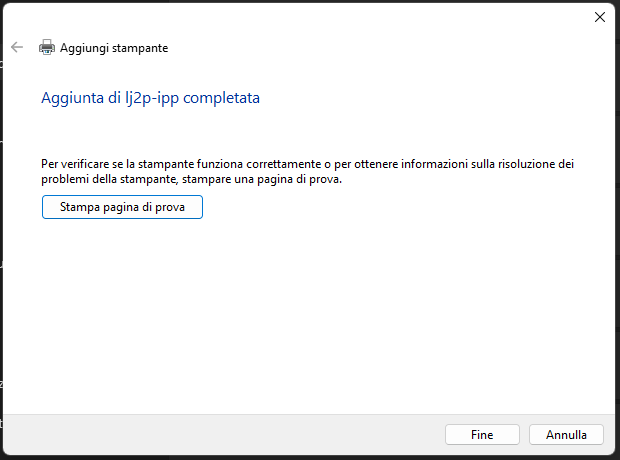Click the text line starting Per verificare

point(307,164)
